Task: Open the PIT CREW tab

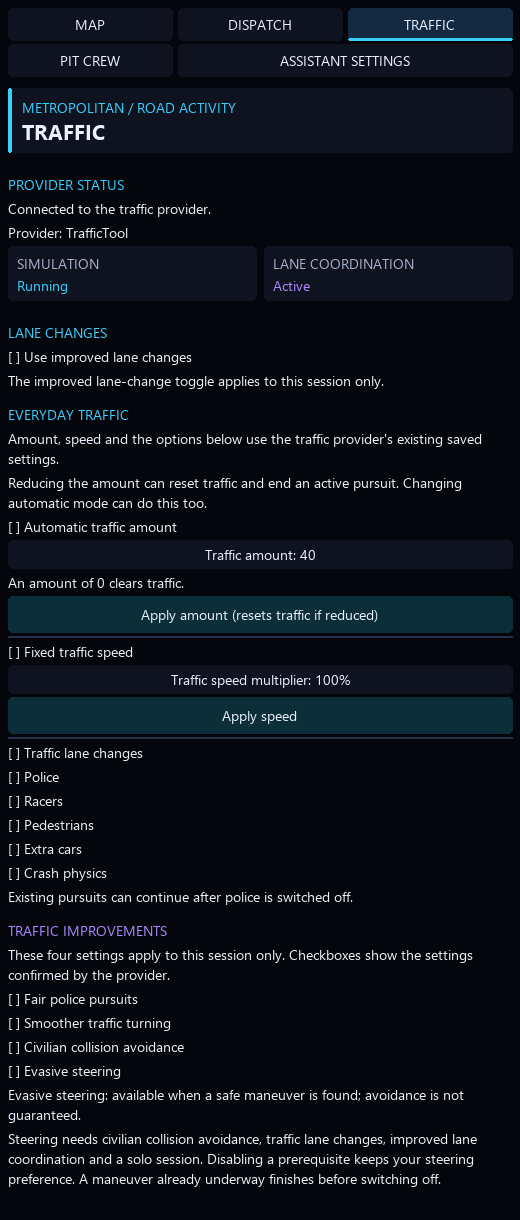Action: [90, 61]
